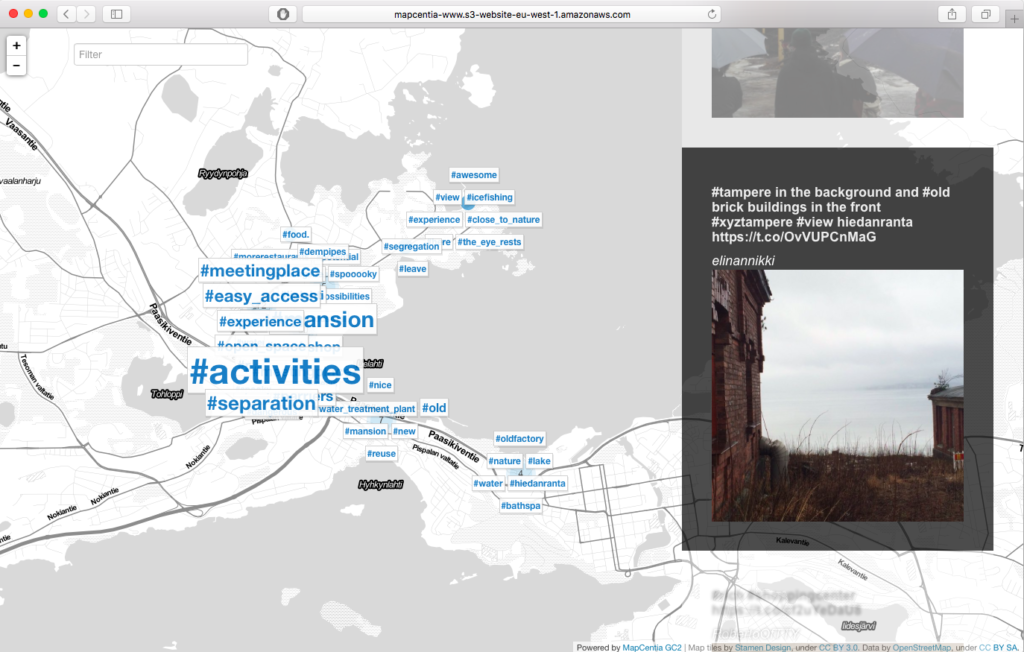Click the #lake hashtag label
Screen dimensions: 1024x652
(x=539, y=461)
